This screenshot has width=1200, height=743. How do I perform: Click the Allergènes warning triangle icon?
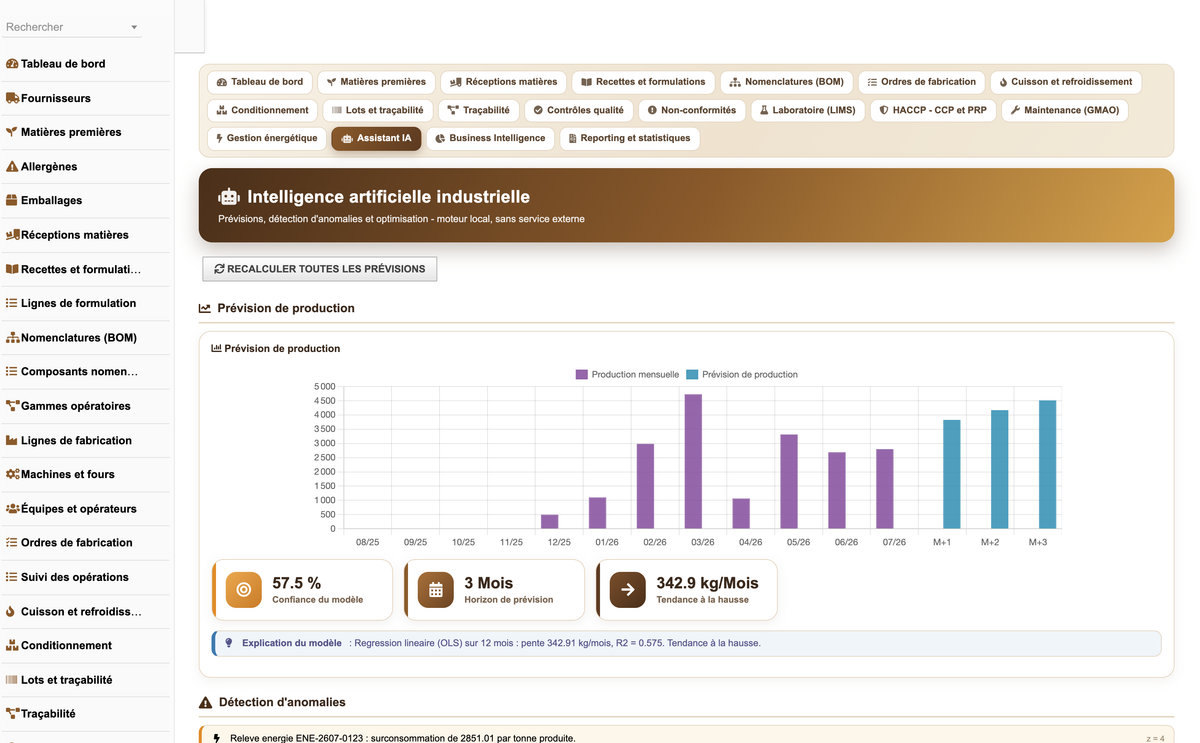click(12, 166)
